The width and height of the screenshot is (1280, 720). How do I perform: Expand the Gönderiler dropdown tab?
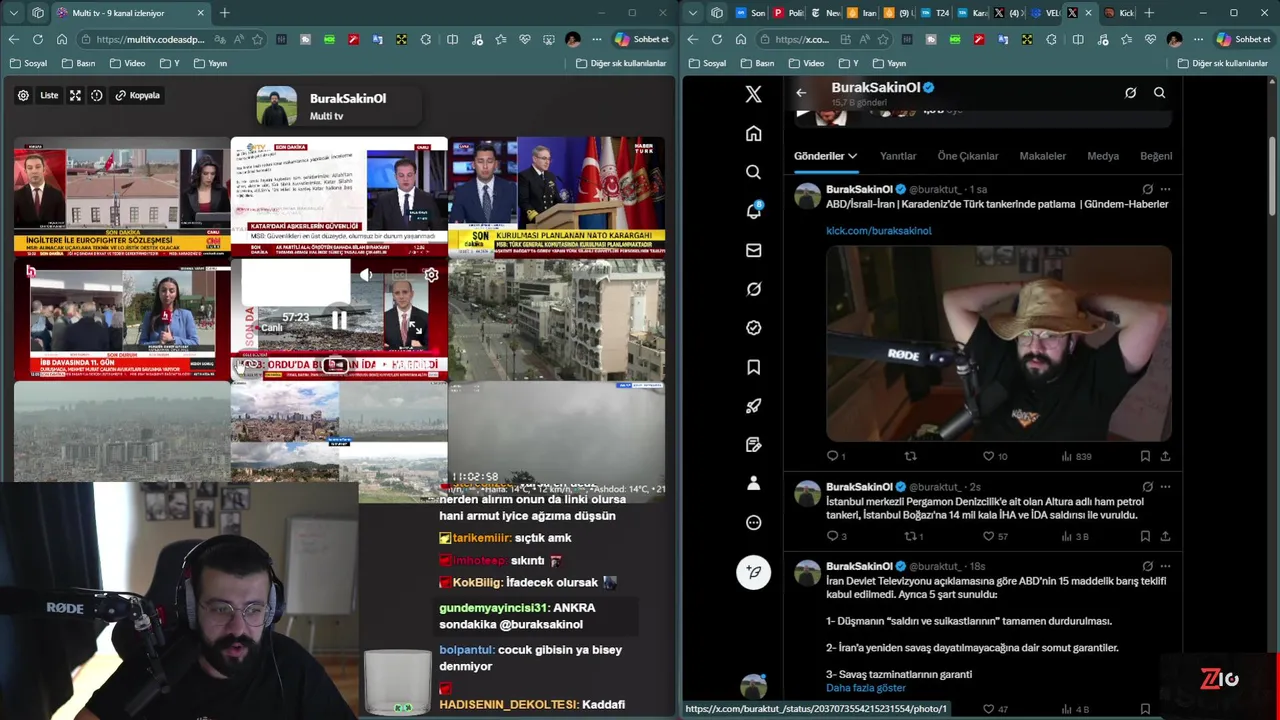pyautogui.click(x=825, y=156)
